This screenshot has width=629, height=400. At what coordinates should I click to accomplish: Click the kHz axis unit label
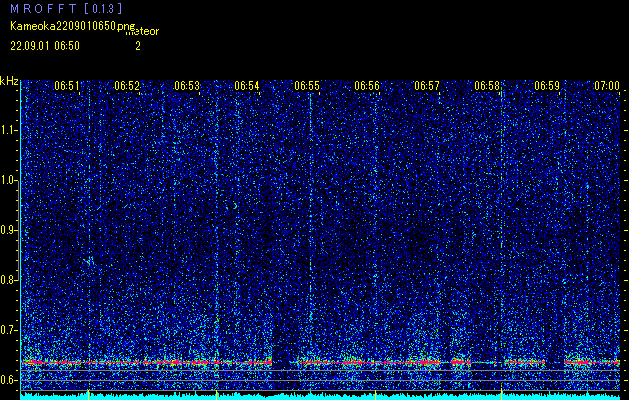click(9, 81)
